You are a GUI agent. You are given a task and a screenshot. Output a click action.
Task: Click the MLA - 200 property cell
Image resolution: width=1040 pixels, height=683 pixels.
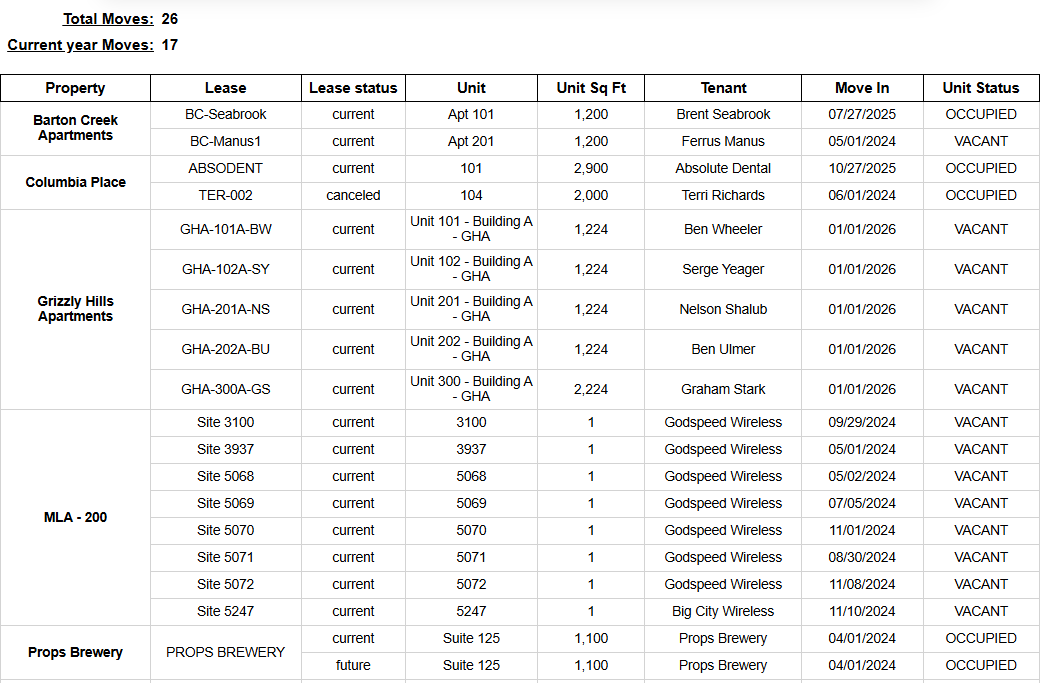76,517
